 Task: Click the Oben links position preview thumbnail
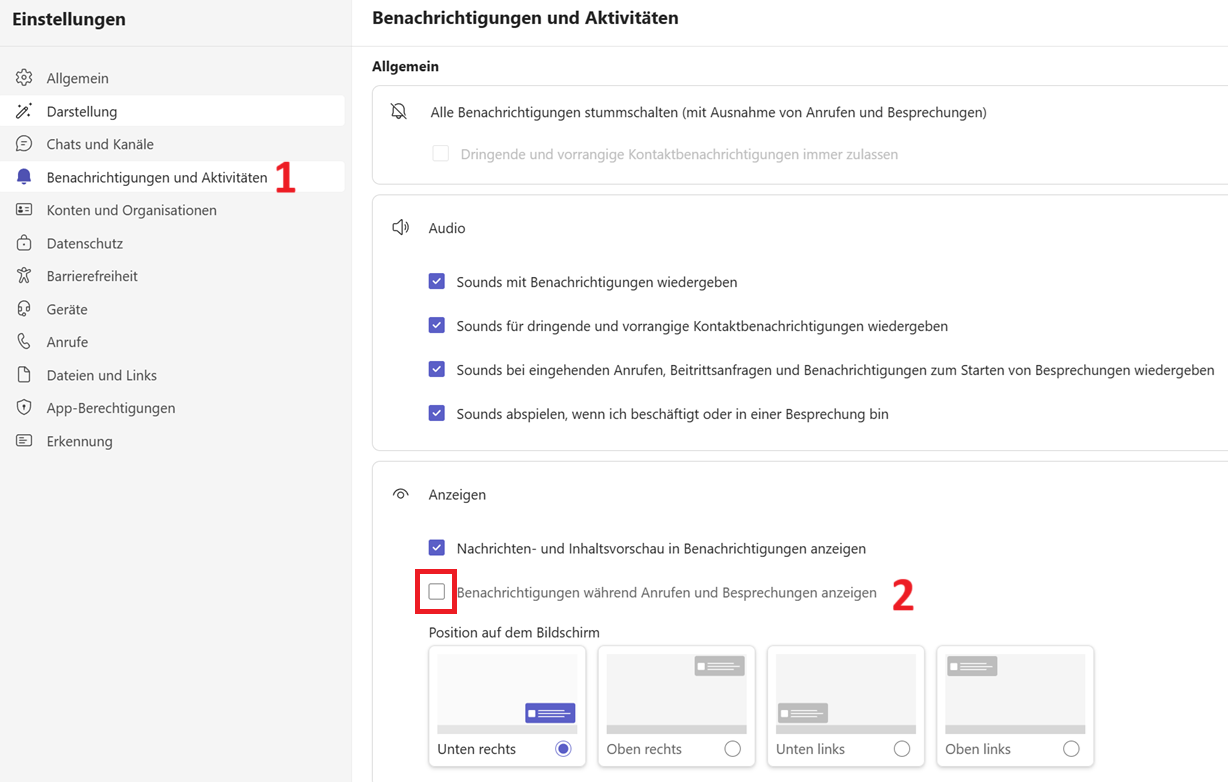tap(1014, 693)
